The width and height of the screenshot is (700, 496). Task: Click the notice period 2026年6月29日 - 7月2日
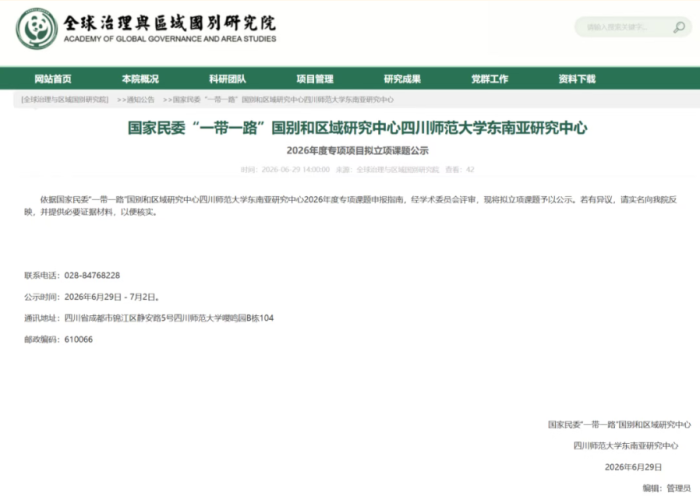(x=112, y=297)
